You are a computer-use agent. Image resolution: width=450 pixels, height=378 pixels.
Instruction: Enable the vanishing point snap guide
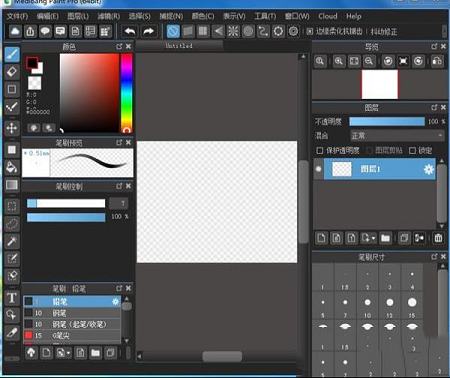218,32
